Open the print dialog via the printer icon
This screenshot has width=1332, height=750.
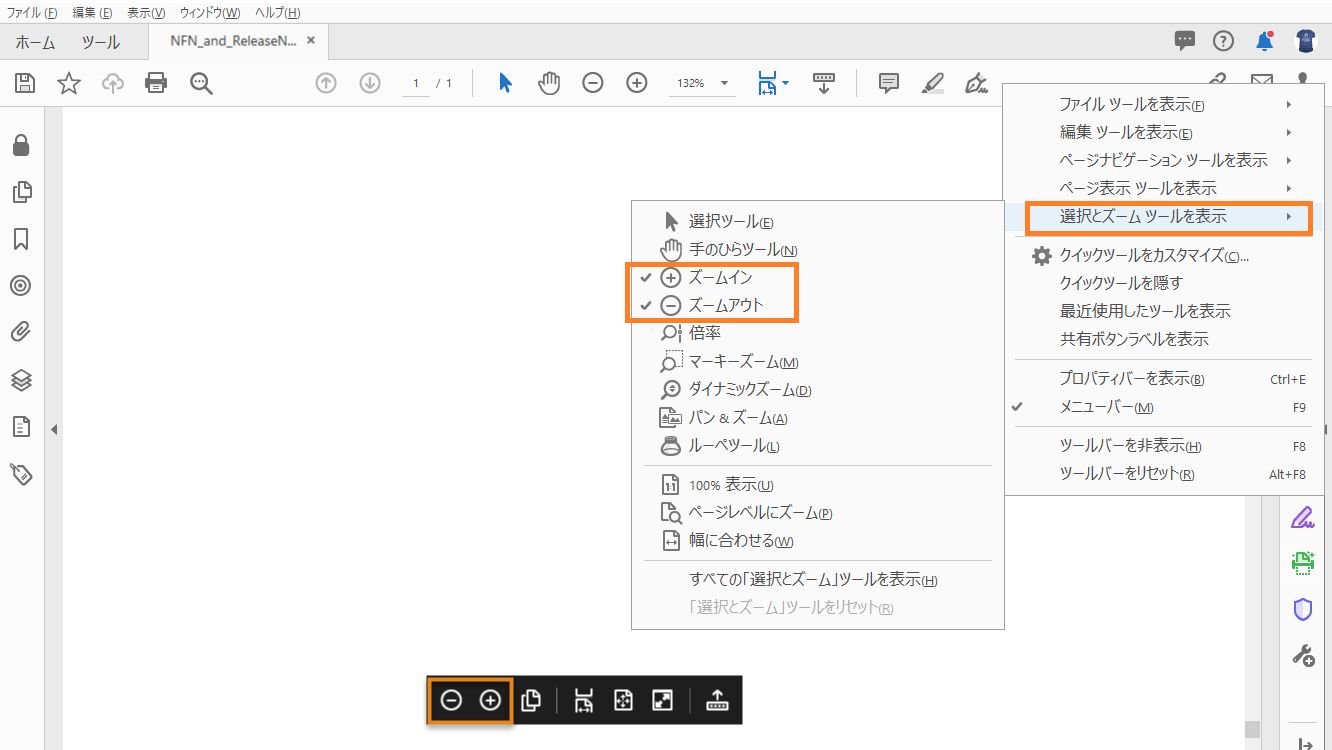(156, 83)
